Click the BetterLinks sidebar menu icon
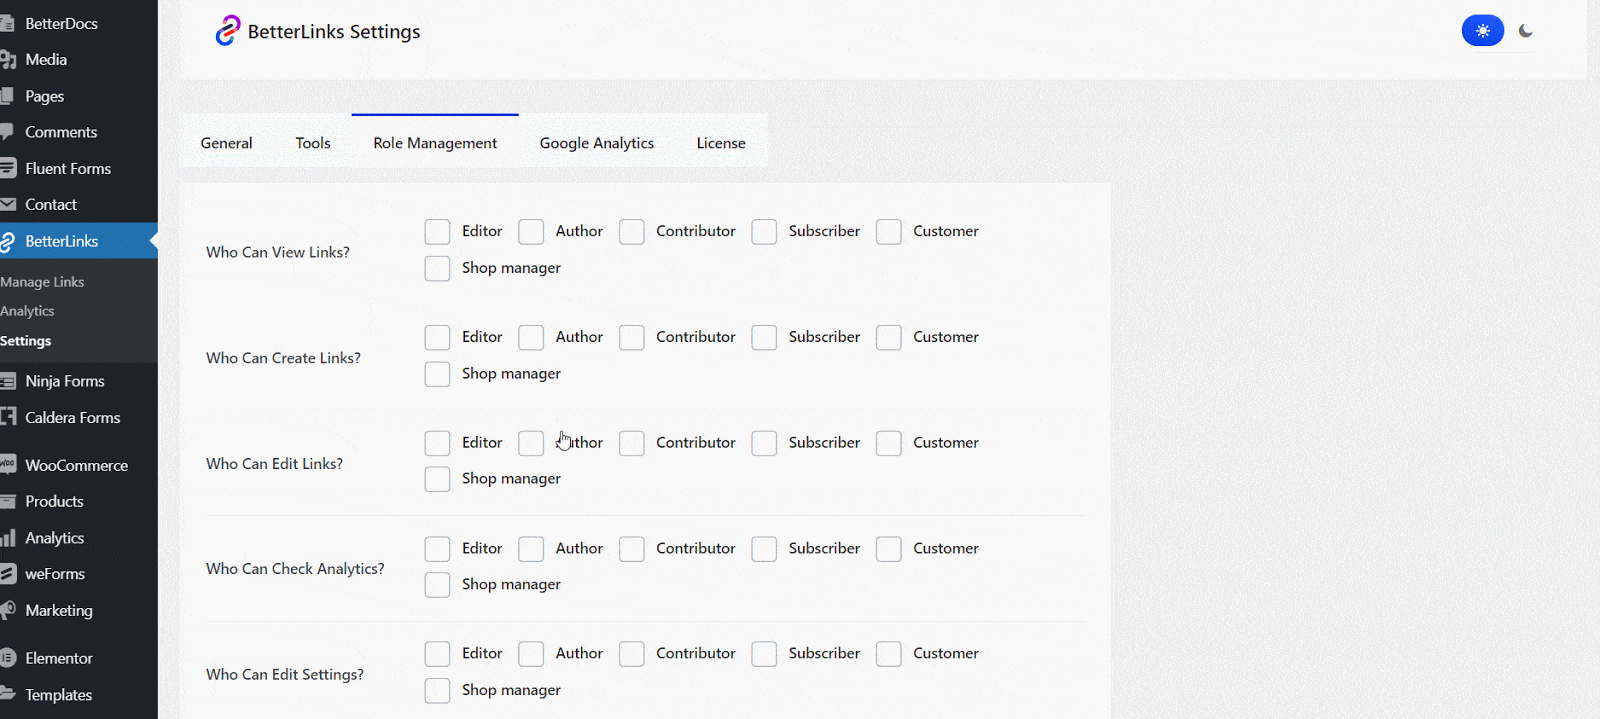 (x=8, y=241)
